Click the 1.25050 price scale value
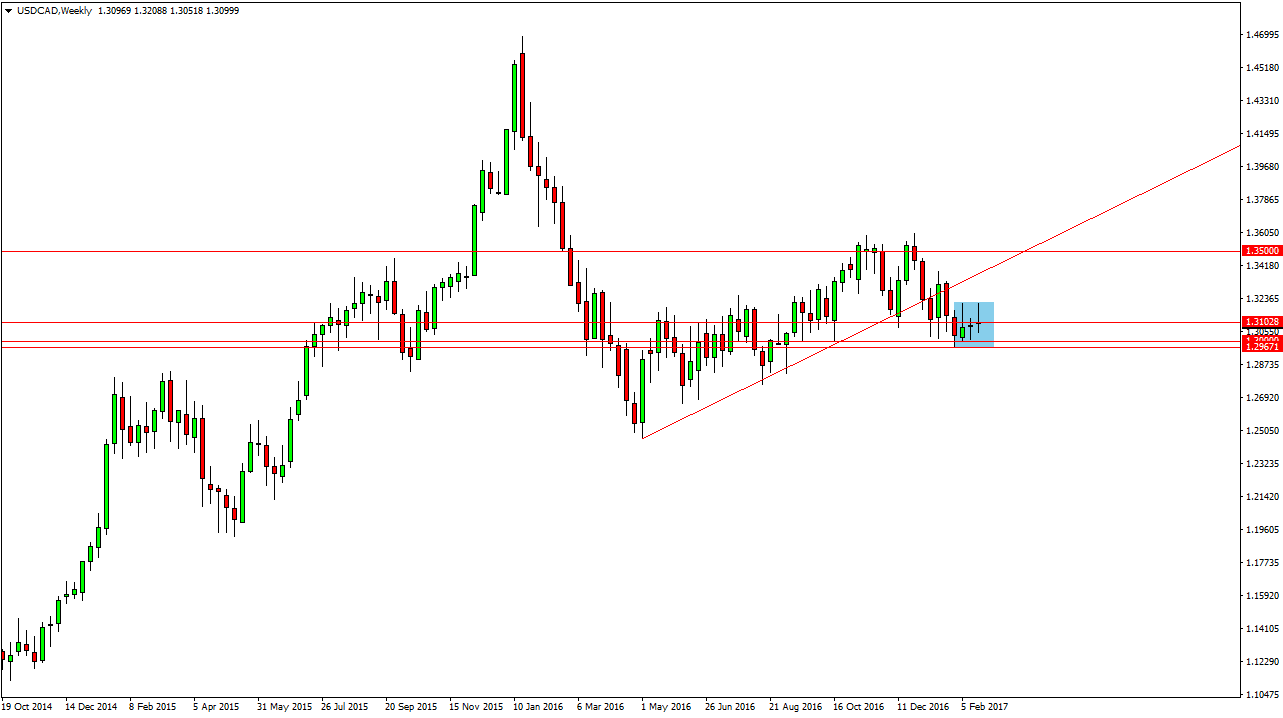The image size is (1283, 718). click(x=1260, y=431)
